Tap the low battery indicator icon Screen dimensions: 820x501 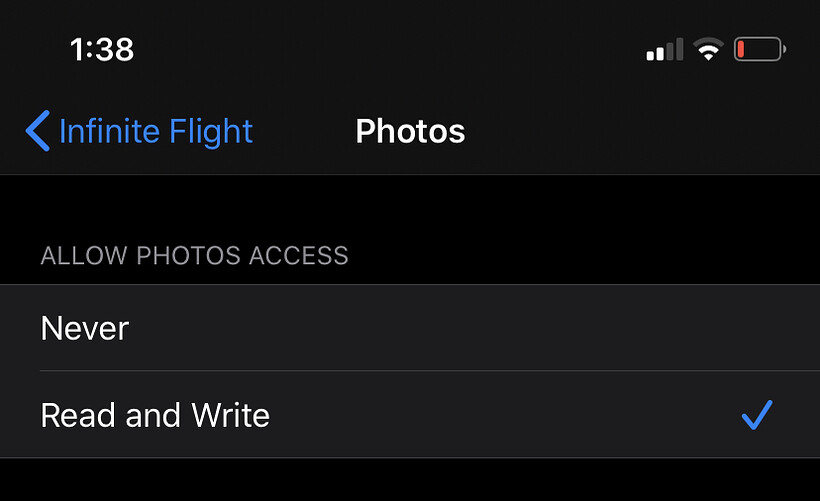[760, 49]
